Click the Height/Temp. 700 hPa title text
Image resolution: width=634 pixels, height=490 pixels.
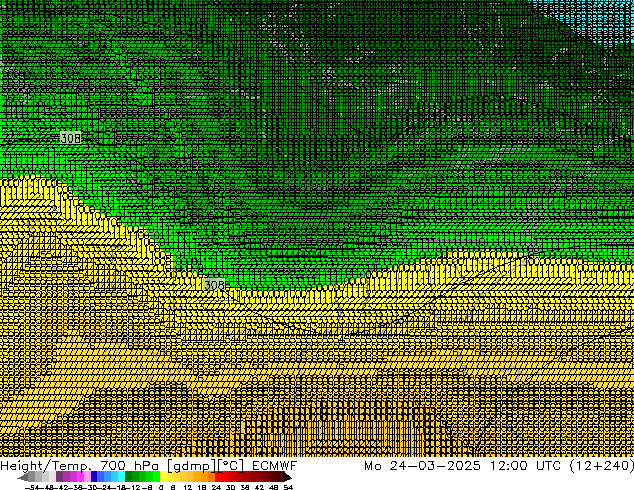[x=80, y=466]
